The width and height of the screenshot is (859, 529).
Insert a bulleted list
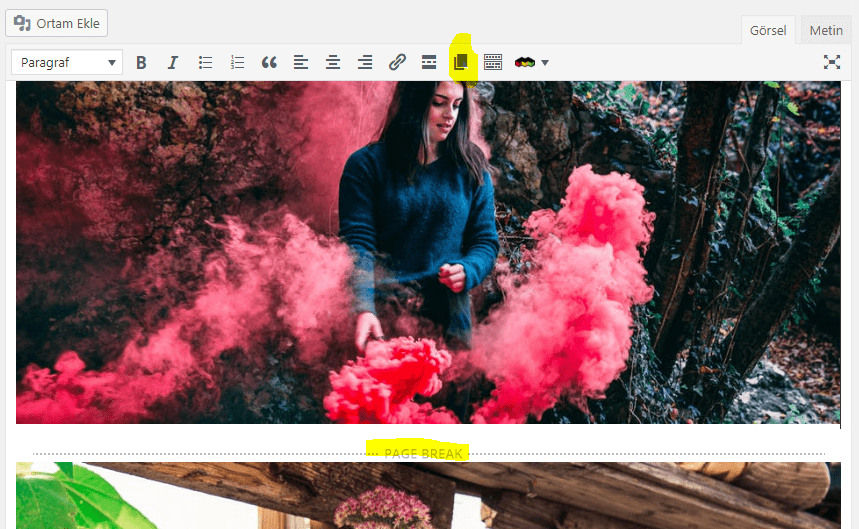[205, 62]
